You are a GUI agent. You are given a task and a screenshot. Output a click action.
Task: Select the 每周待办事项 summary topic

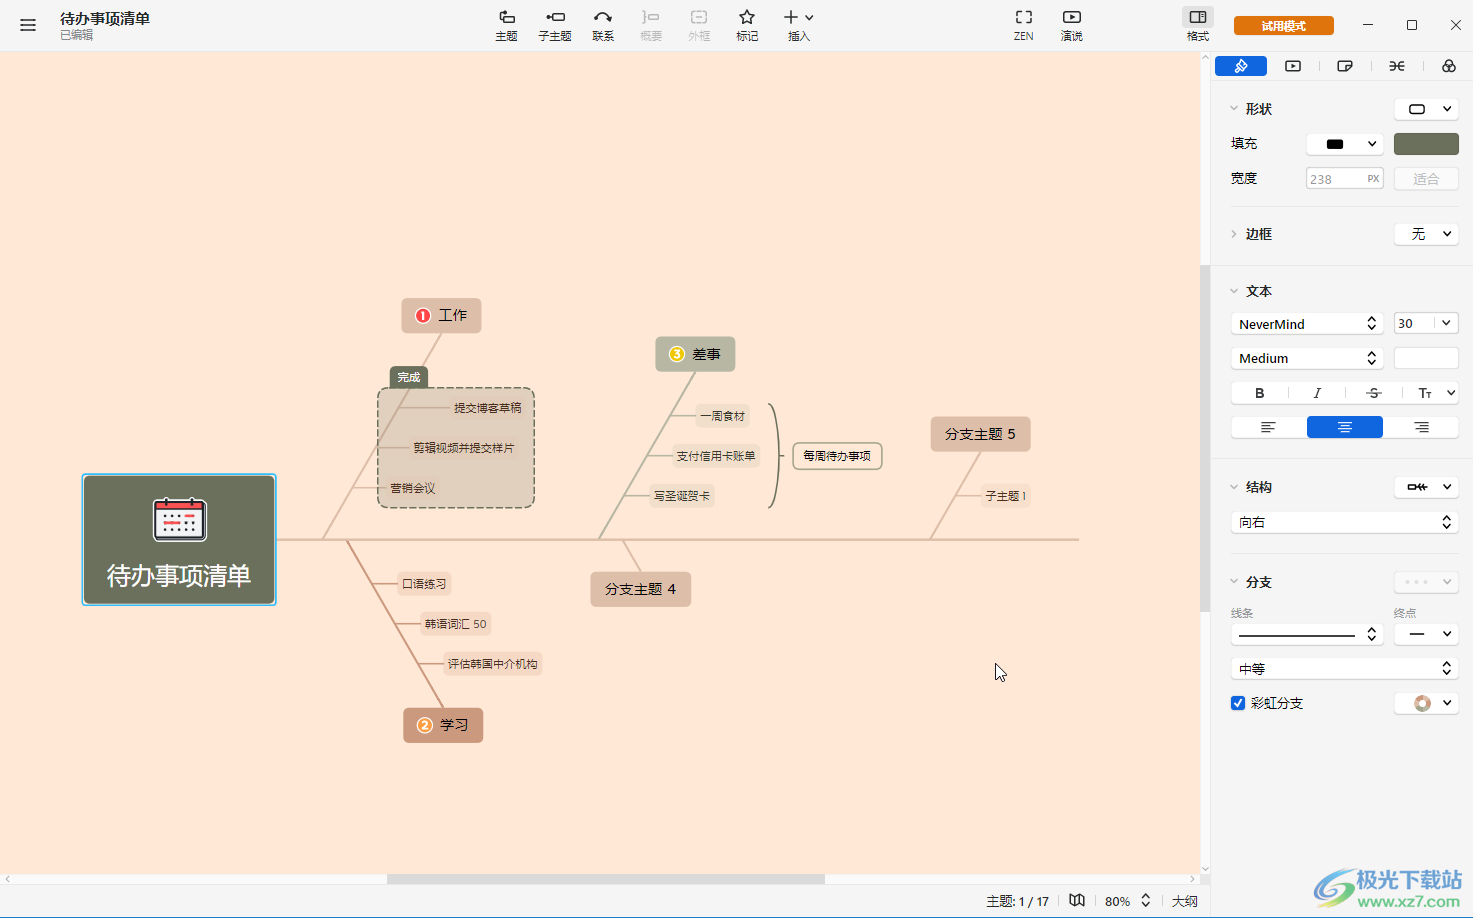pos(837,456)
